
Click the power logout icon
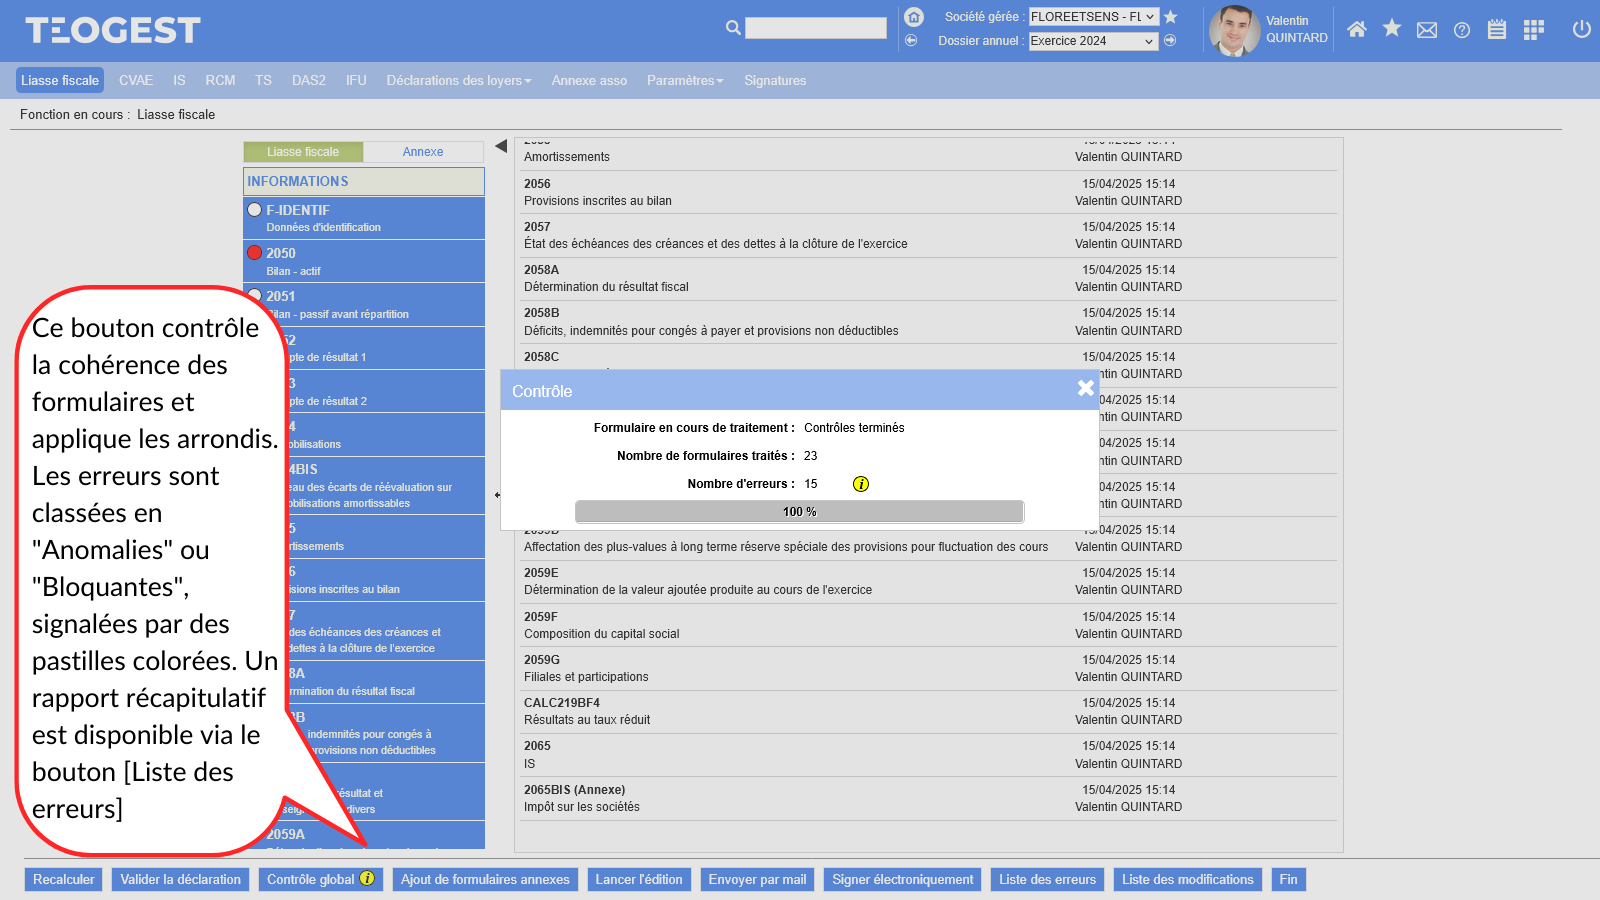tap(1581, 29)
